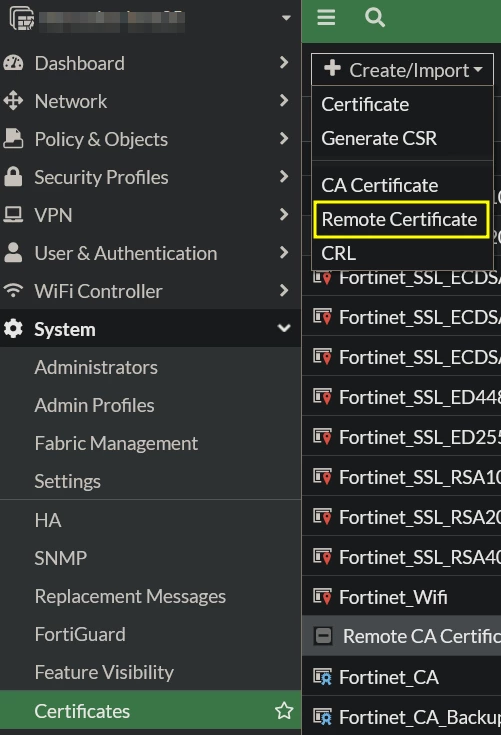The height and width of the screenshot is (735, 501).
Task: Click the Security Profiles padlock icon
Action: coord(13,177)
